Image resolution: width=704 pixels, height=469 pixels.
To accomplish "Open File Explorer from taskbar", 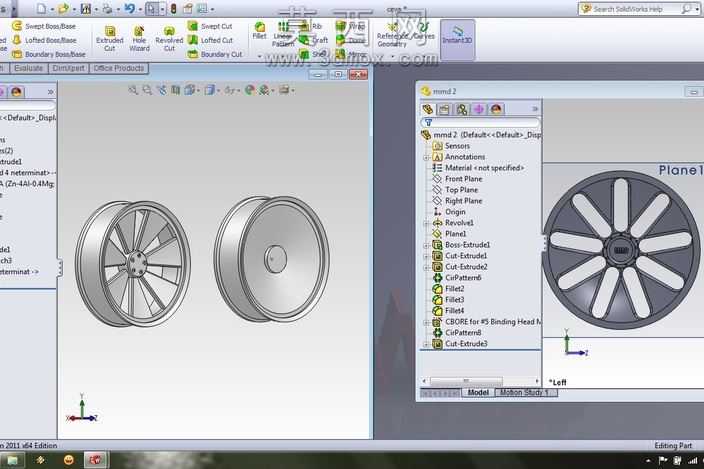I will (x=12, y=460).
